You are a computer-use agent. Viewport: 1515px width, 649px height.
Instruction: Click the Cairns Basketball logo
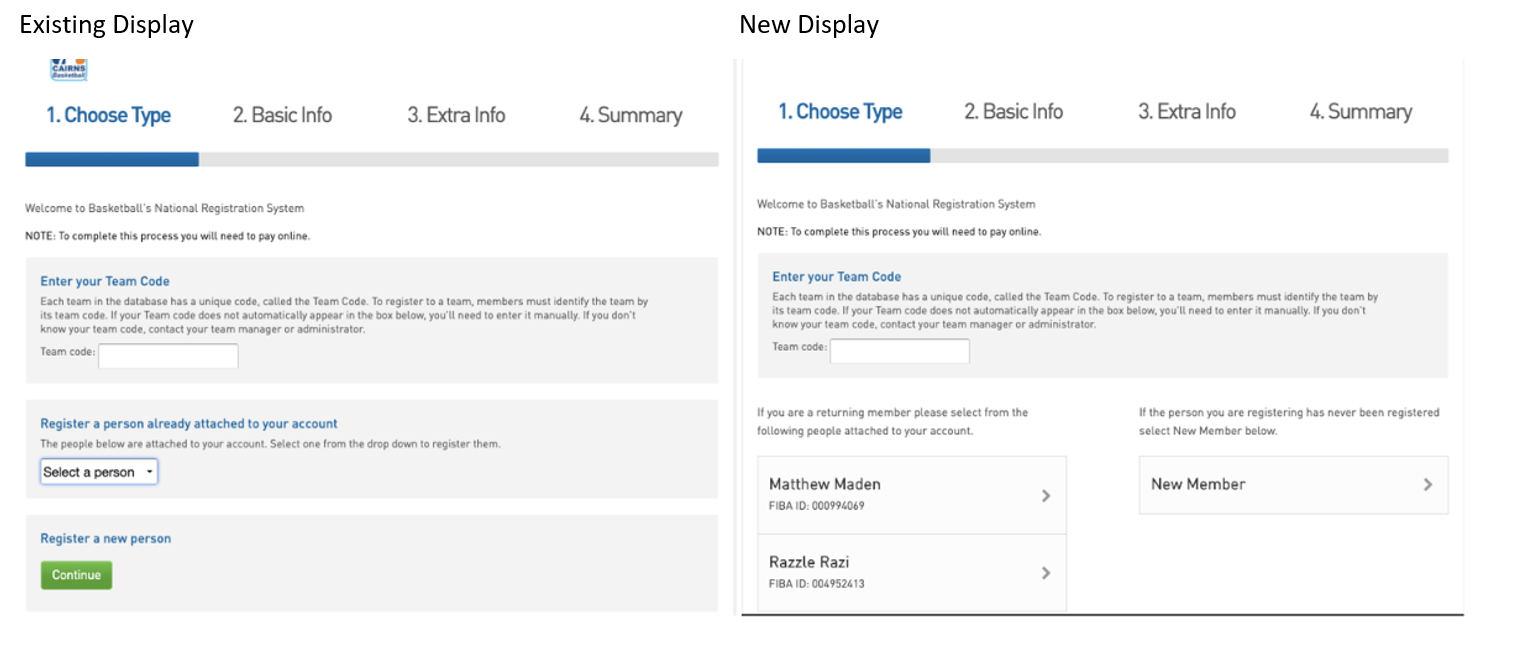(x=69, y=69)
